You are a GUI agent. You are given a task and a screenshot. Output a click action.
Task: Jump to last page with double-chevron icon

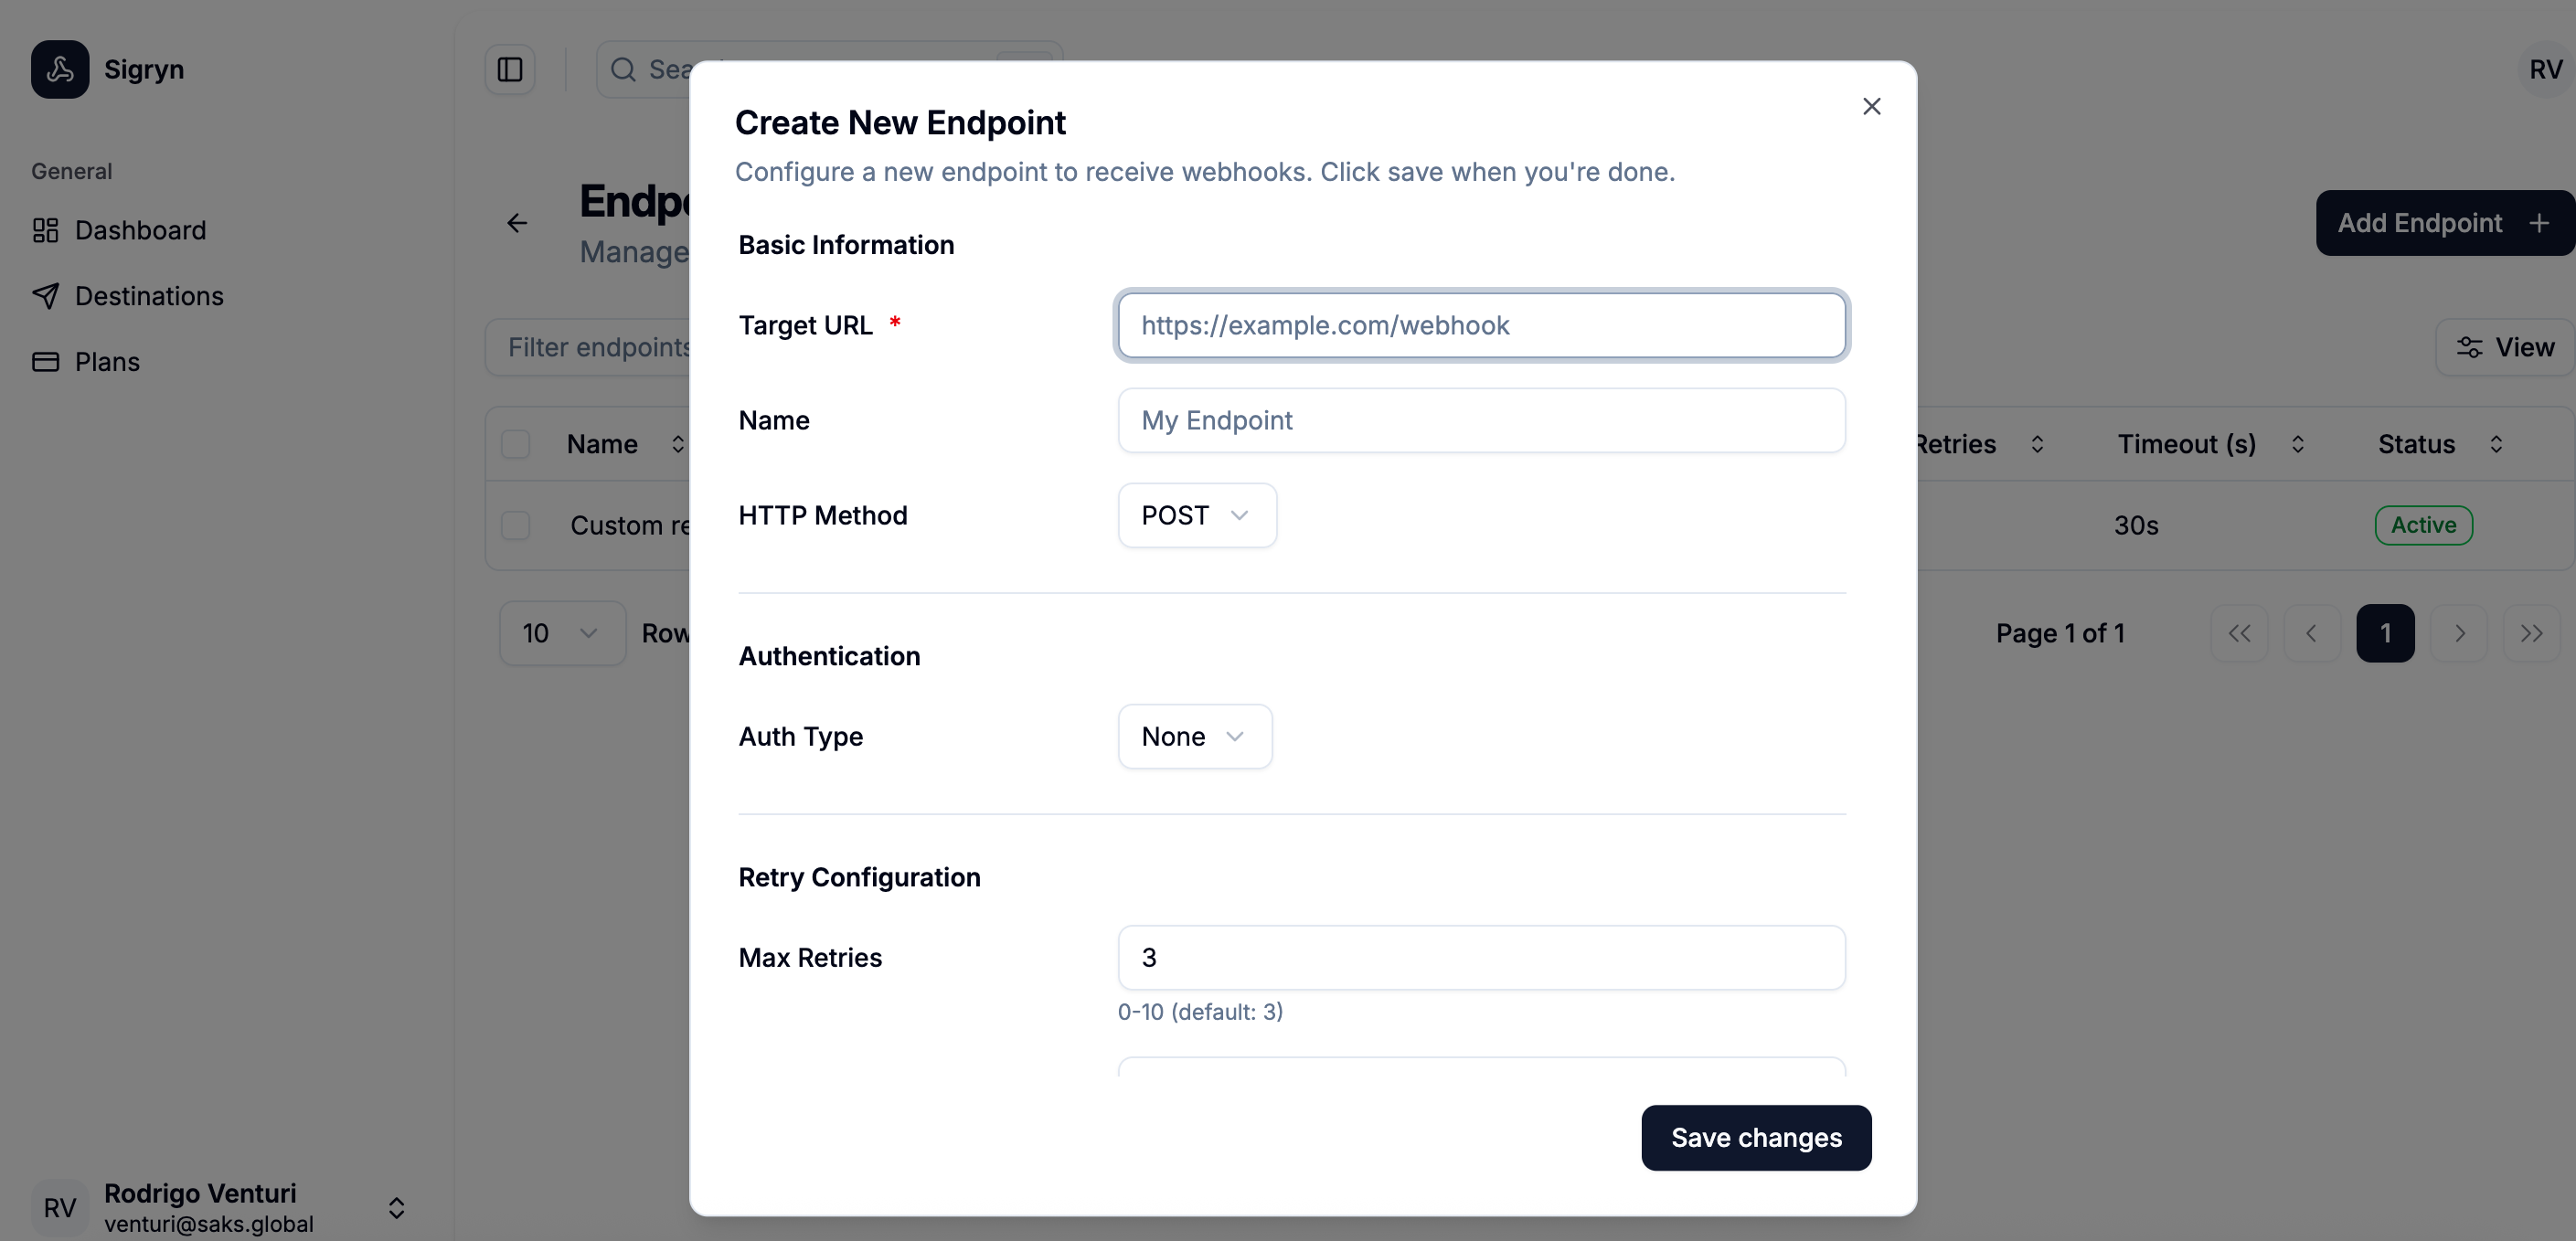click(x=2532, y=633)
